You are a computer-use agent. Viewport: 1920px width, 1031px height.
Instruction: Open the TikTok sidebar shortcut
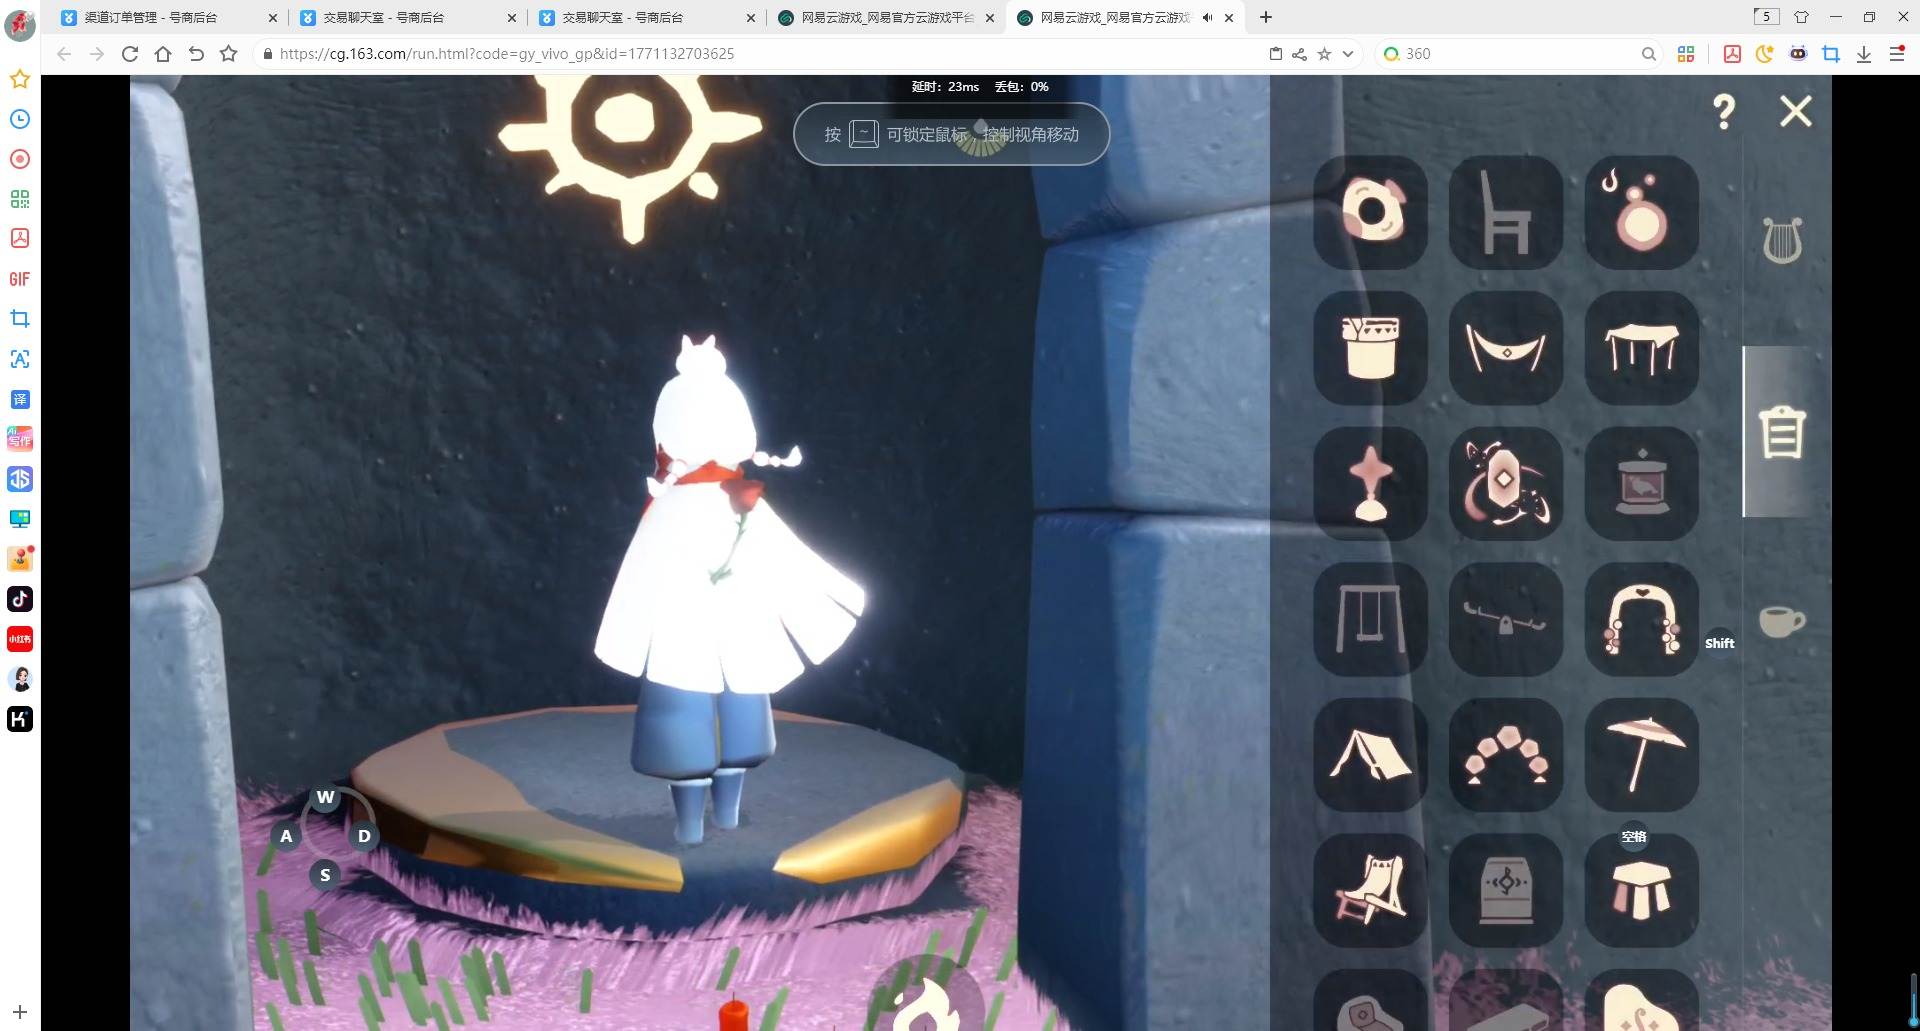20,599
